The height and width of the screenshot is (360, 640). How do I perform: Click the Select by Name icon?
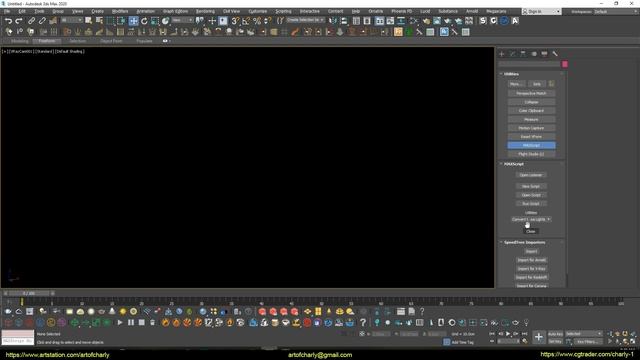coord(99,21)
